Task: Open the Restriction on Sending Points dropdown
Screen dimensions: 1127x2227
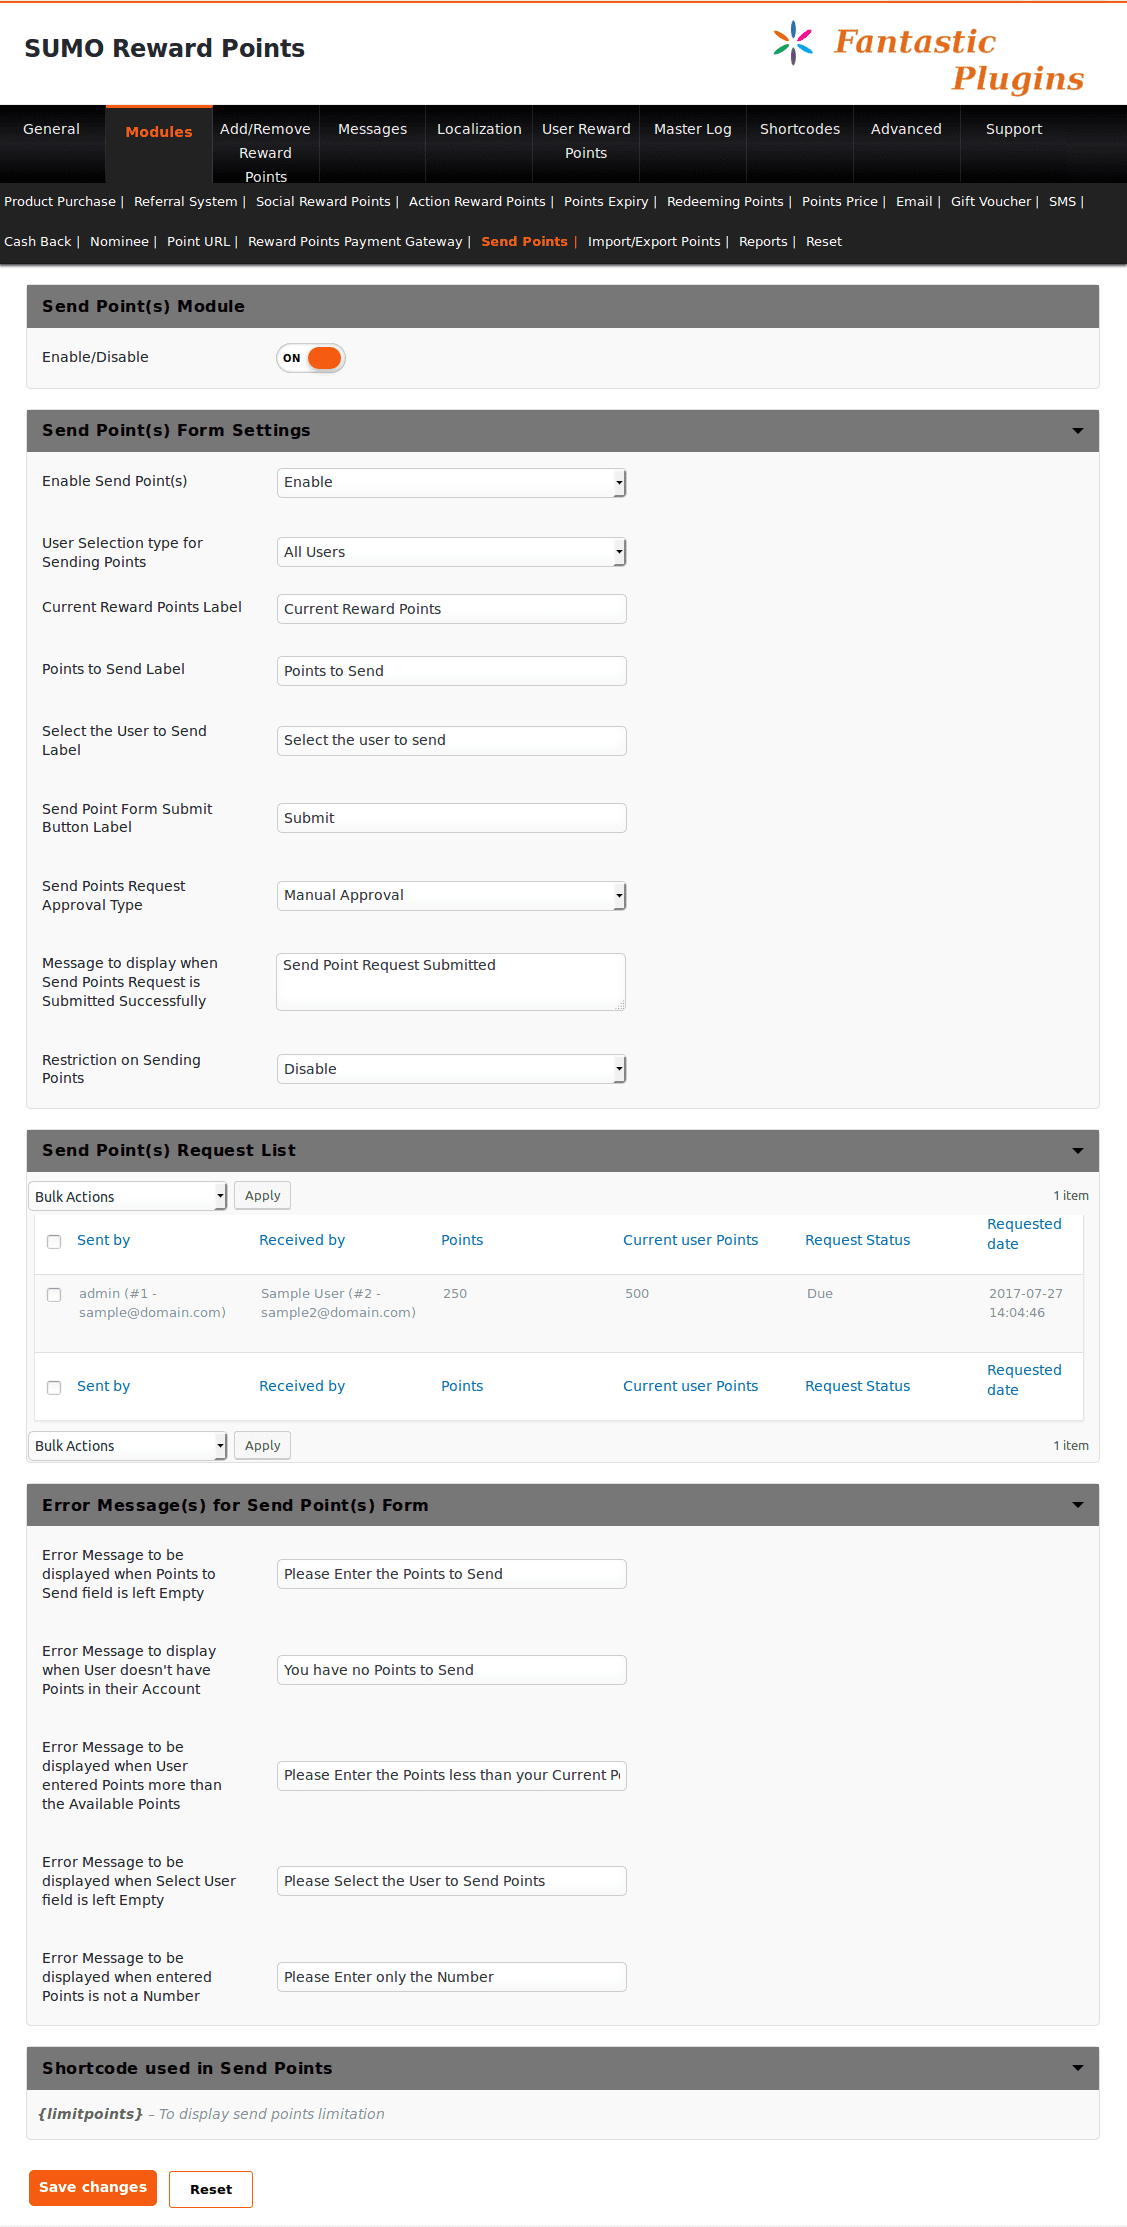Action: coord(451,1069)
